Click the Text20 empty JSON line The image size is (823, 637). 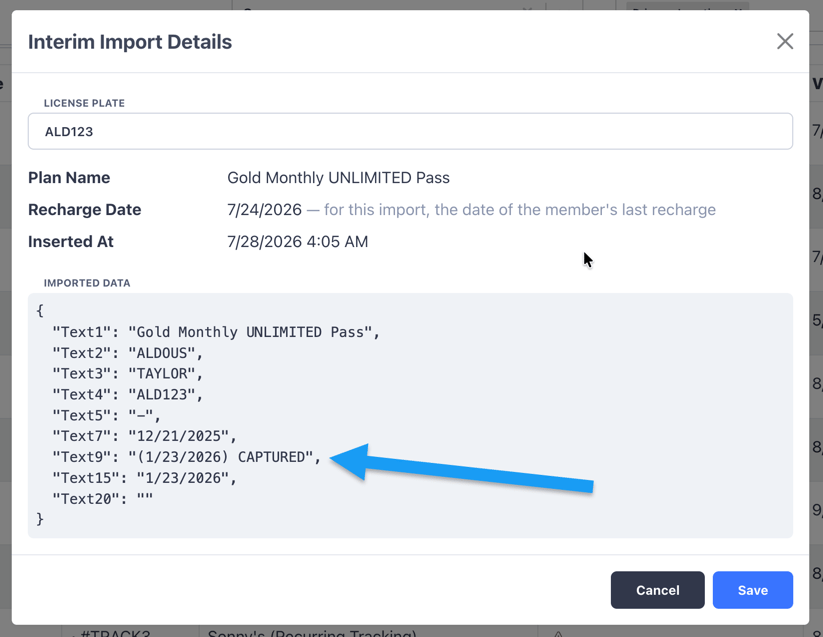pos(102,498)
